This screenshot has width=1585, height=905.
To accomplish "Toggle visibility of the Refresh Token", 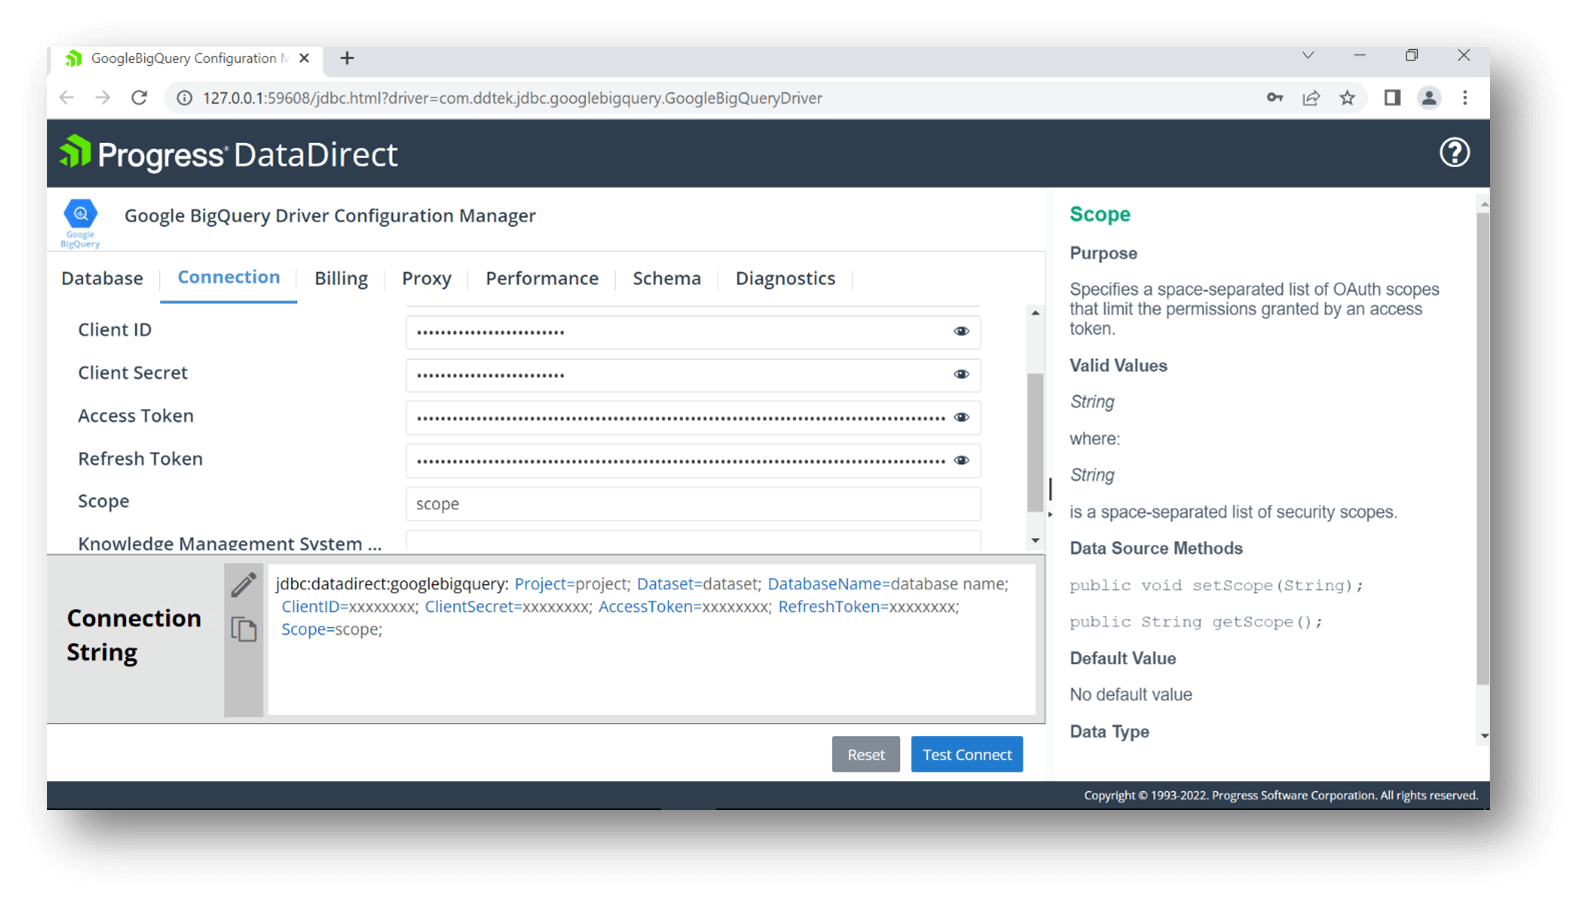I will (x=961, y=461).
